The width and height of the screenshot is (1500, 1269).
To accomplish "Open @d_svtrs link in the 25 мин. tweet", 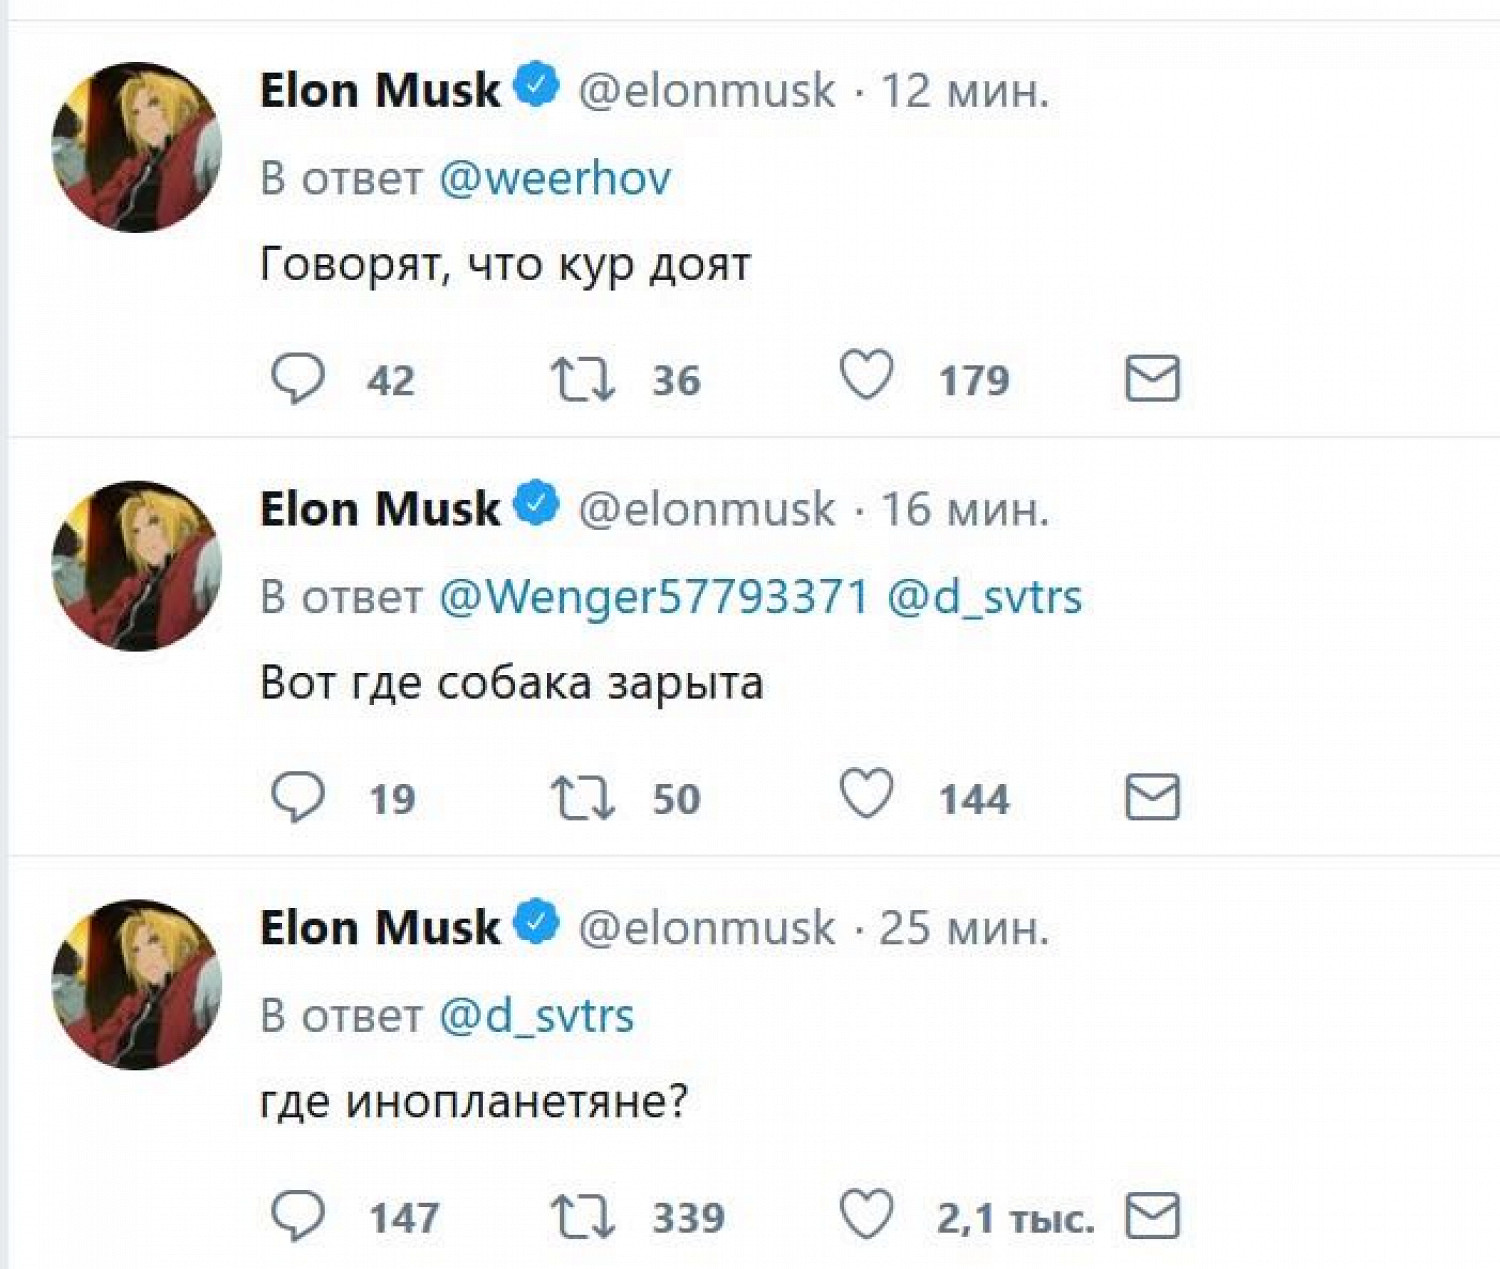I will point(537,1017).
